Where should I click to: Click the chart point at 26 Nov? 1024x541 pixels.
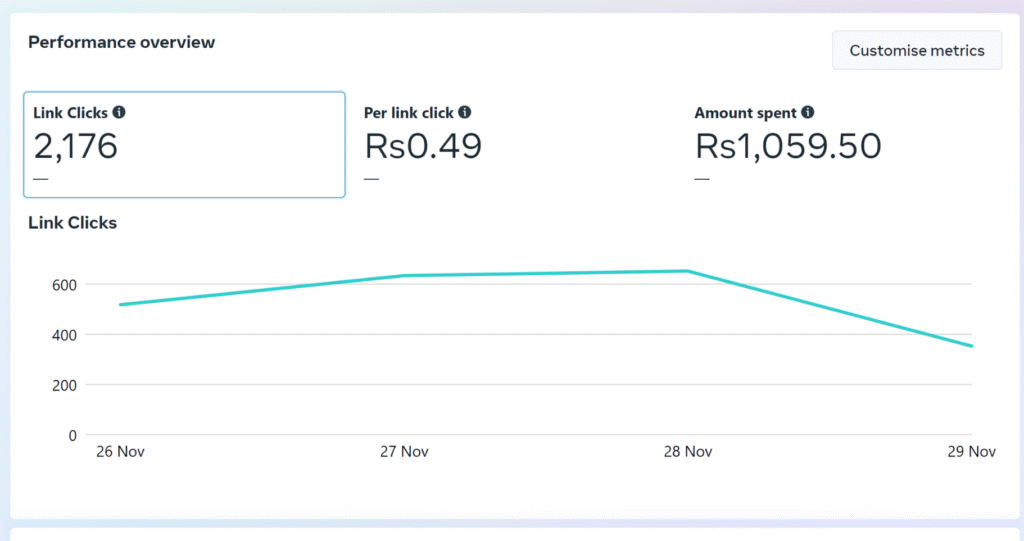click(120, 304)
